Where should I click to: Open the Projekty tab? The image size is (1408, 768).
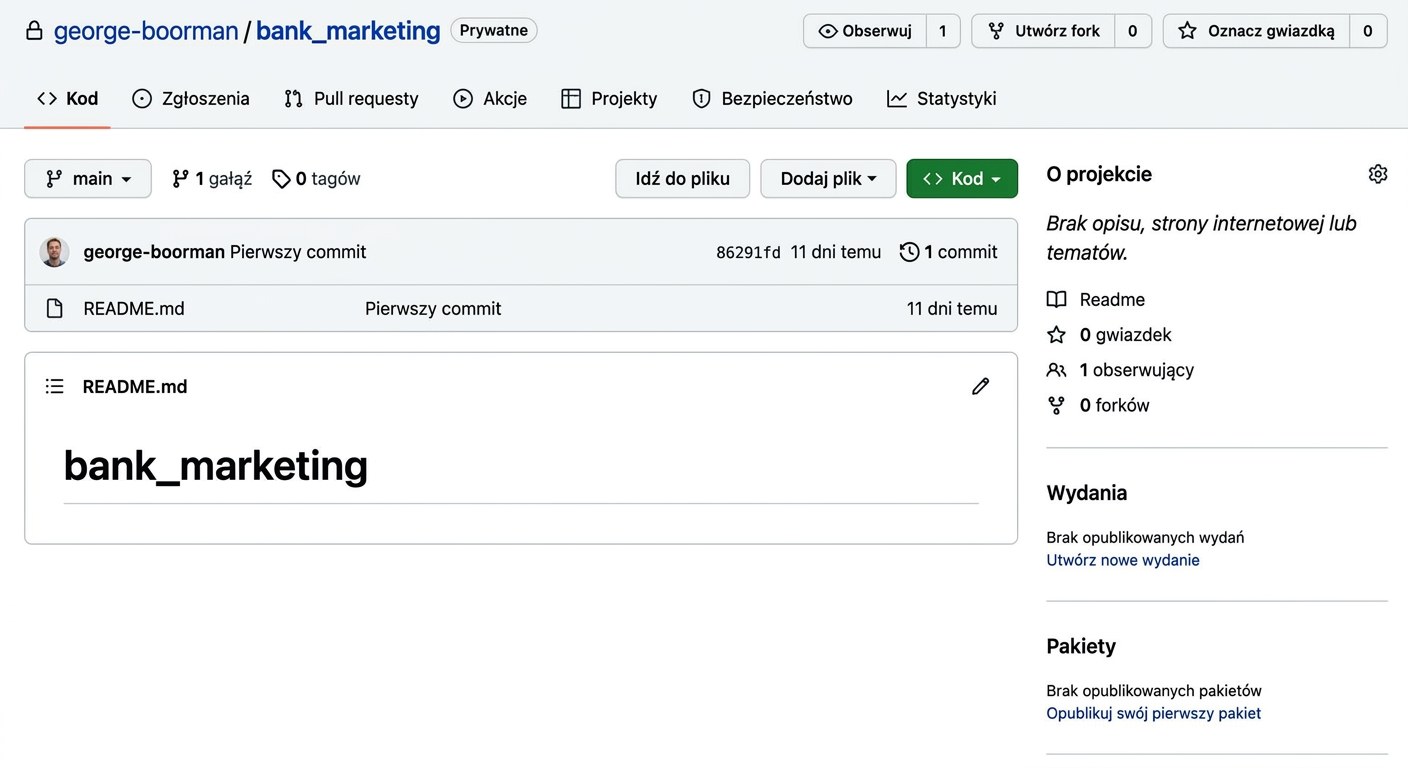tap(609, 98)
